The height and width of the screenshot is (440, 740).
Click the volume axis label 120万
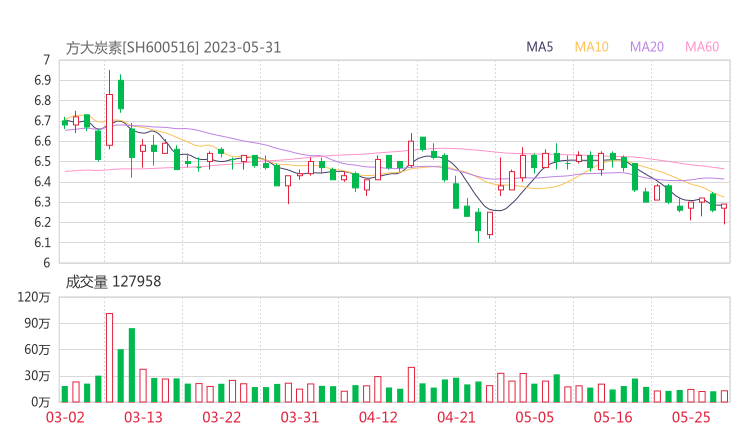(34, 297)
